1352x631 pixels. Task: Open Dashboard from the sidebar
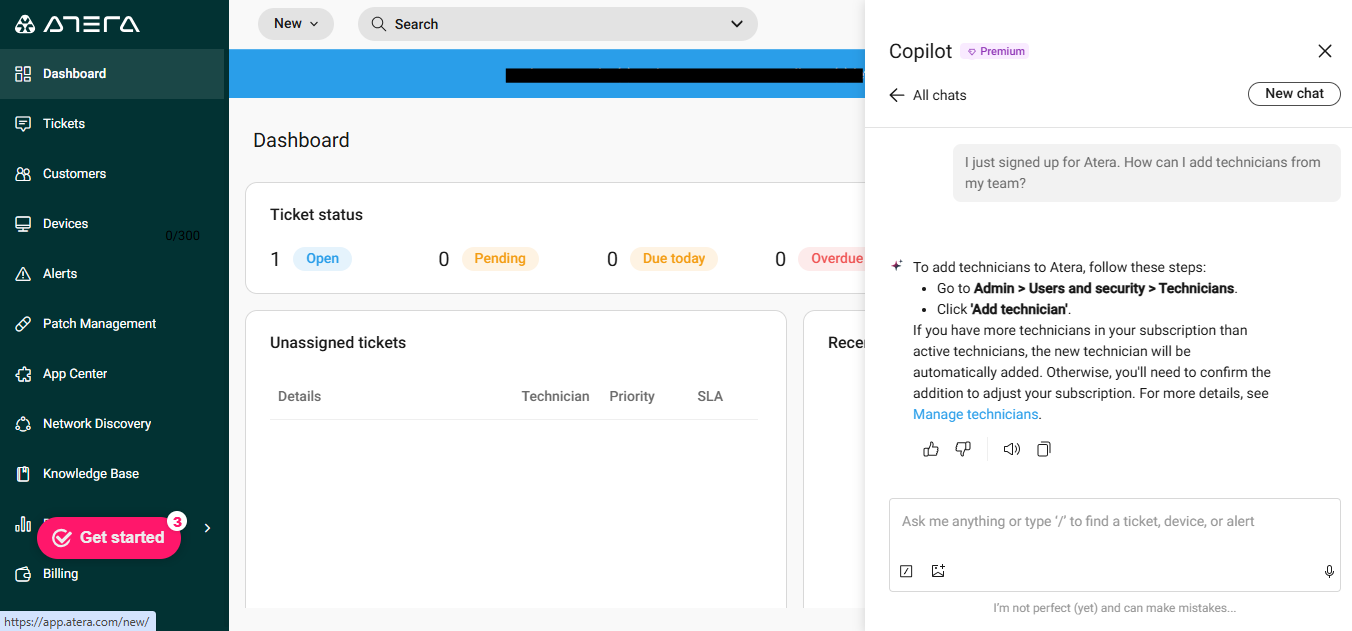[112, 74]
